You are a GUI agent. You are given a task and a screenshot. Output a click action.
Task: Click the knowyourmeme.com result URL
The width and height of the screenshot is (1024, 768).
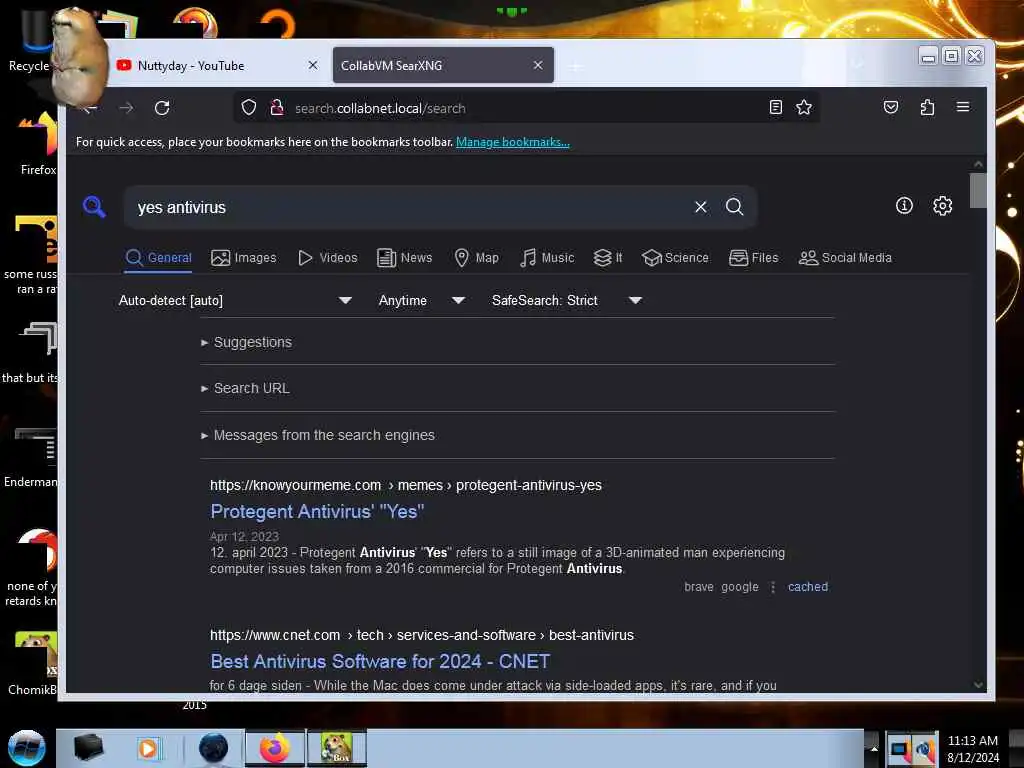click(406, 485)
